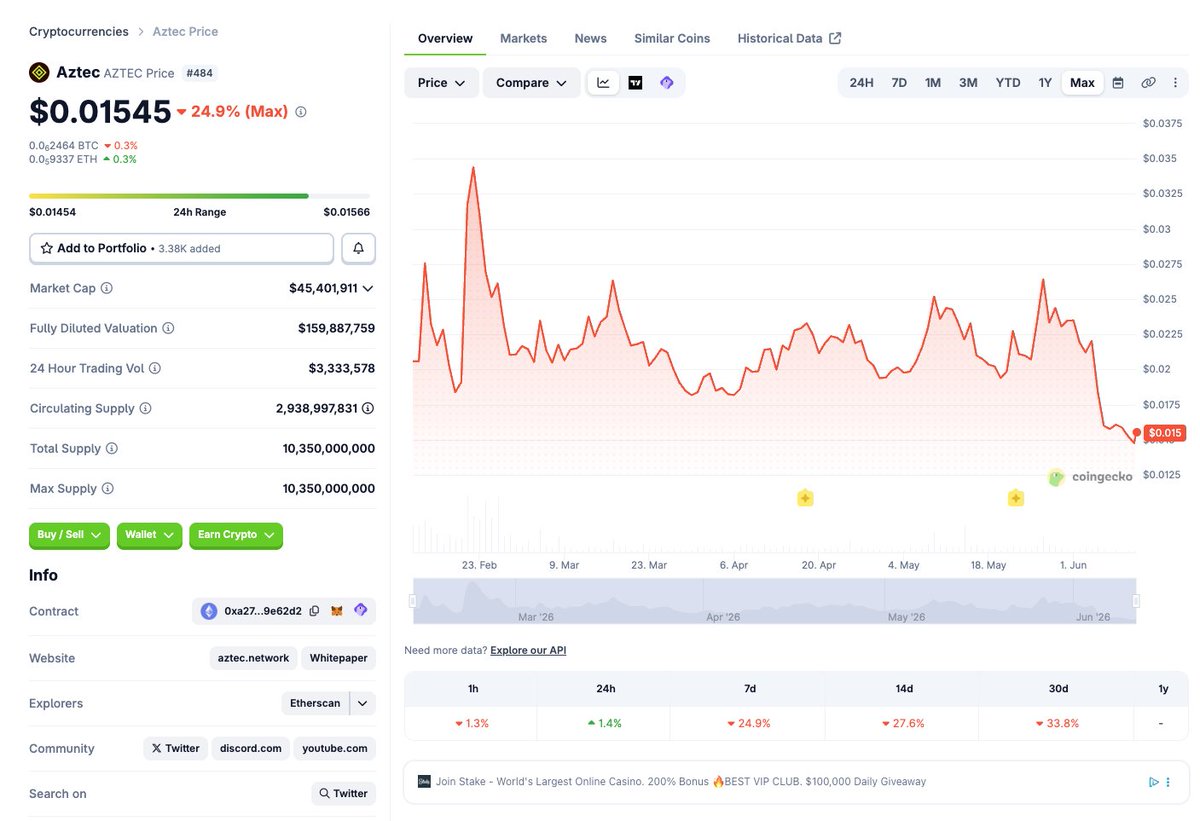Open the Whitepaper link
This screenshot has width=1200, height=821.
338,658
